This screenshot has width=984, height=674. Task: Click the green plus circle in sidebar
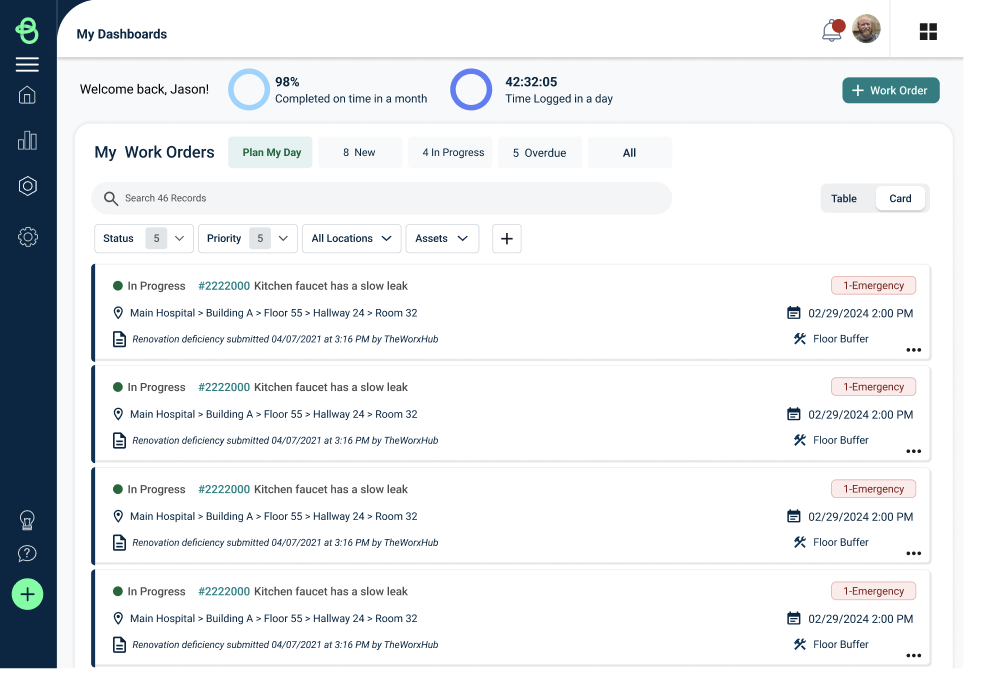click(x=27, y=594)
